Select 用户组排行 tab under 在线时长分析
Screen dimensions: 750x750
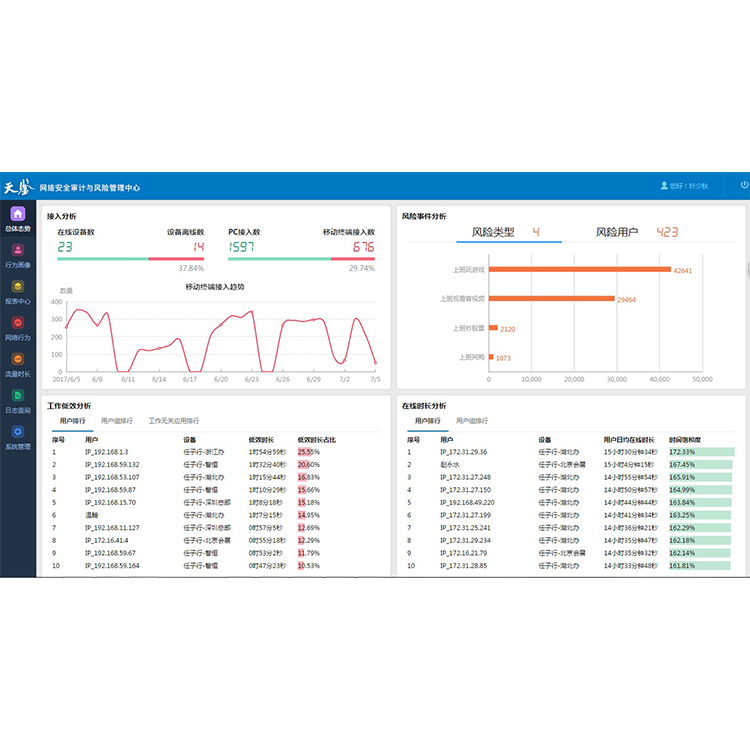click(x=472, y=421)
